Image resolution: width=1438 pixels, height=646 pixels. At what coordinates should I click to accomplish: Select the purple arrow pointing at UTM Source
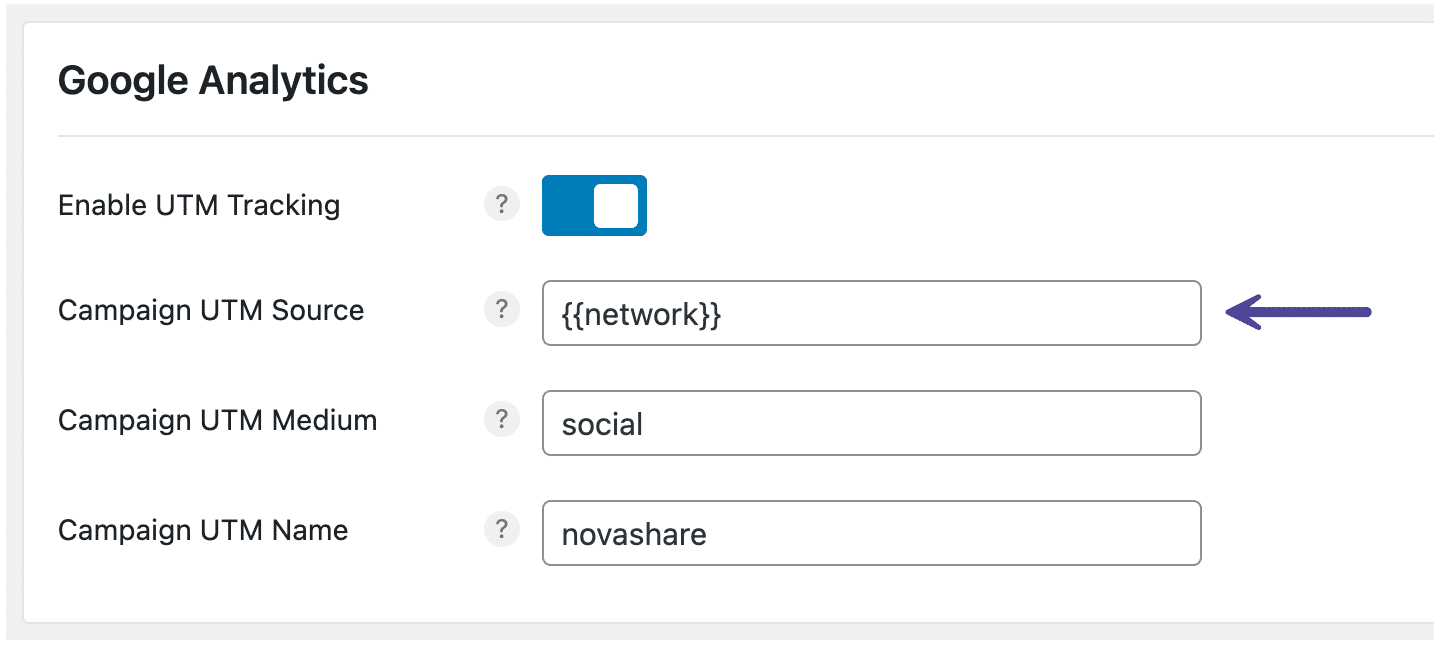pyautogui.click(x=1300, y=312)
